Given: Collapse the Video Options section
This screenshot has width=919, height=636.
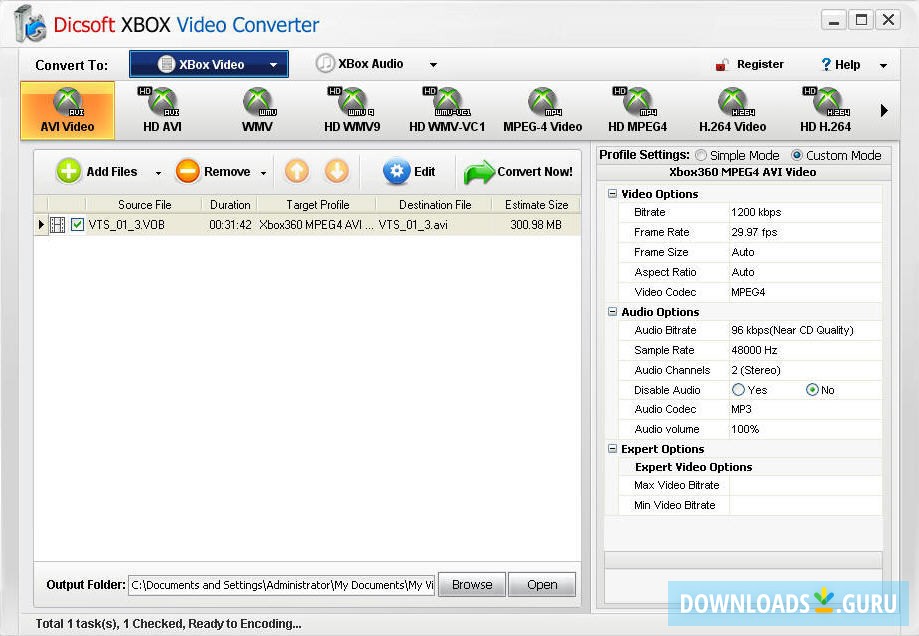Looking at the screenshot, I should tap(612, 193).
